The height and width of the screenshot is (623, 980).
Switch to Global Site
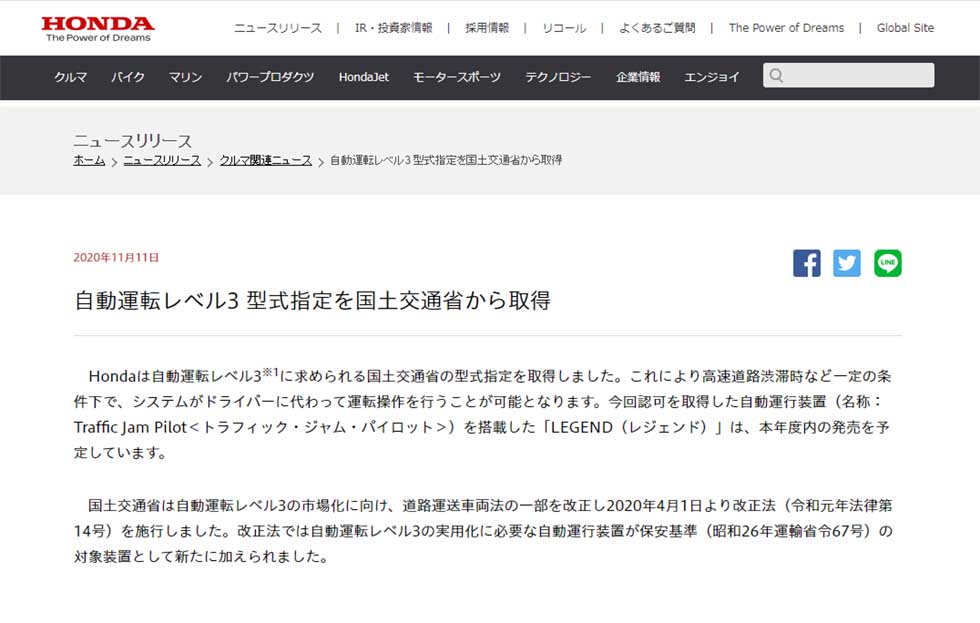tap(905, 28)
